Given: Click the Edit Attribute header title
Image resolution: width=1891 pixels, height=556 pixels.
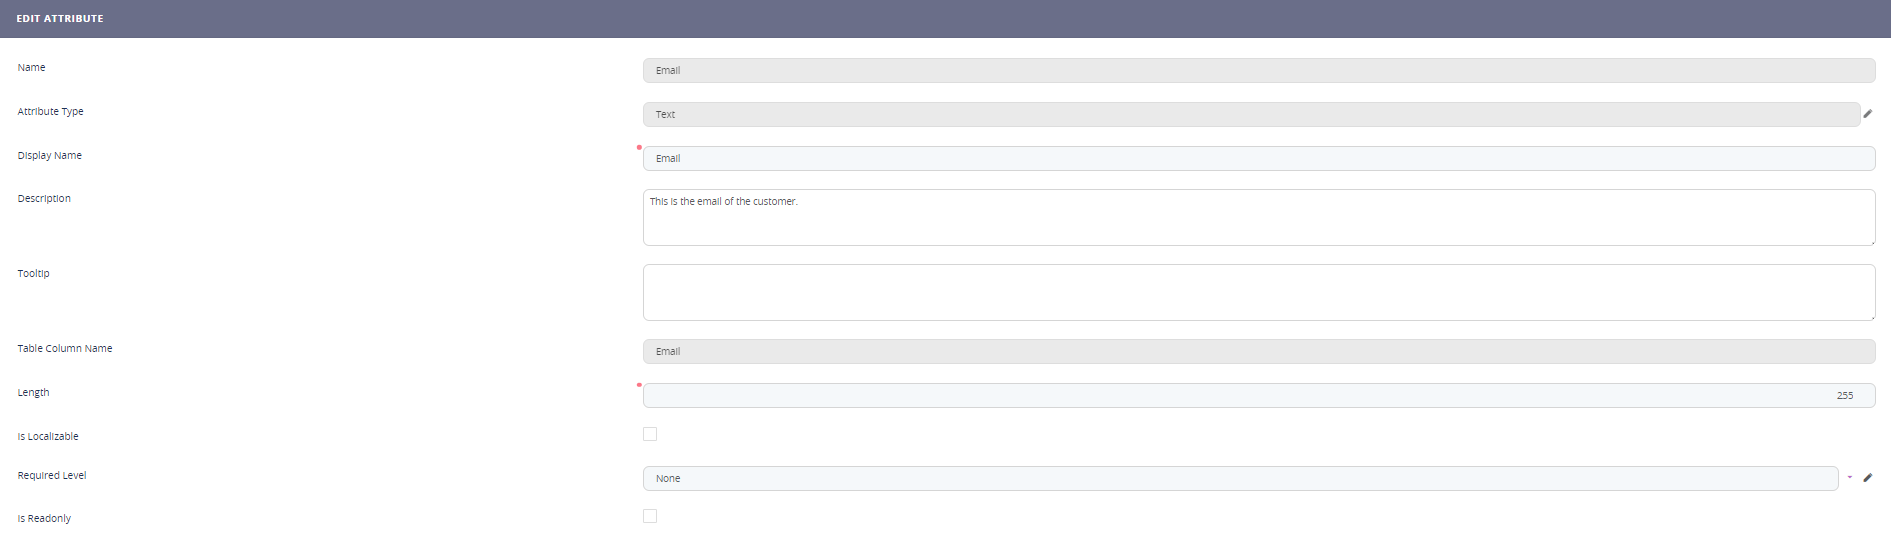Looking at the screenshot, I should point(60,19).
